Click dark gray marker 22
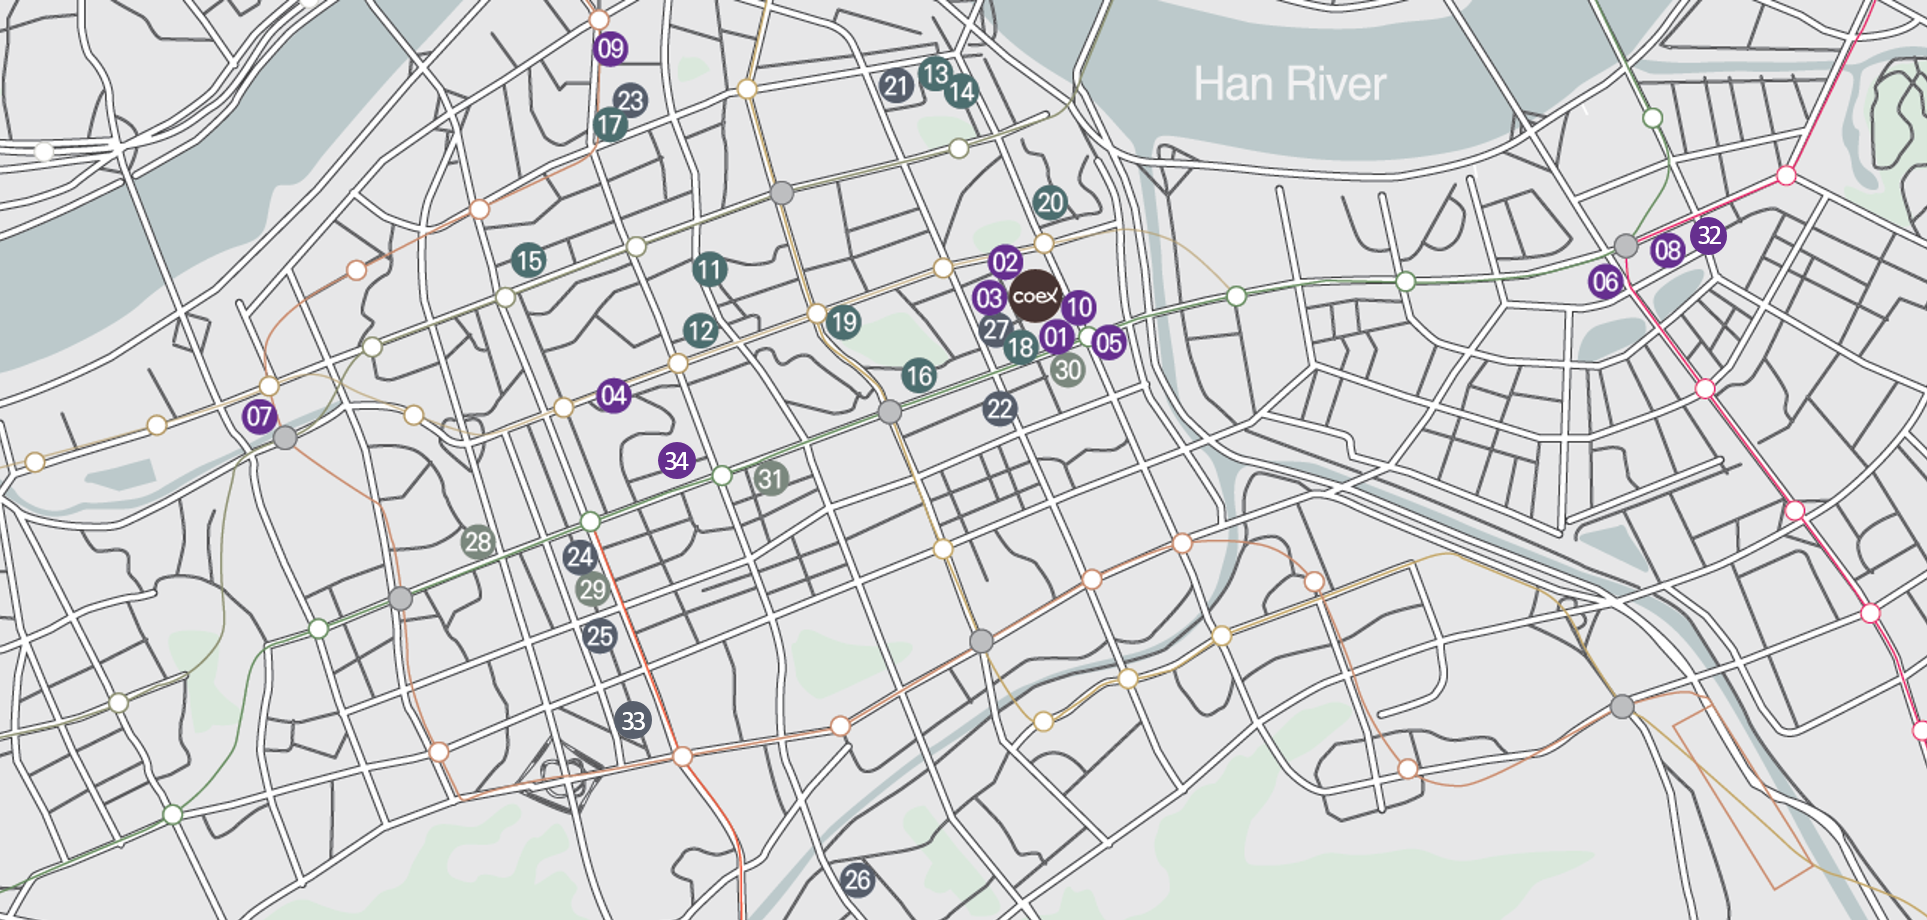 [1000, 408]
